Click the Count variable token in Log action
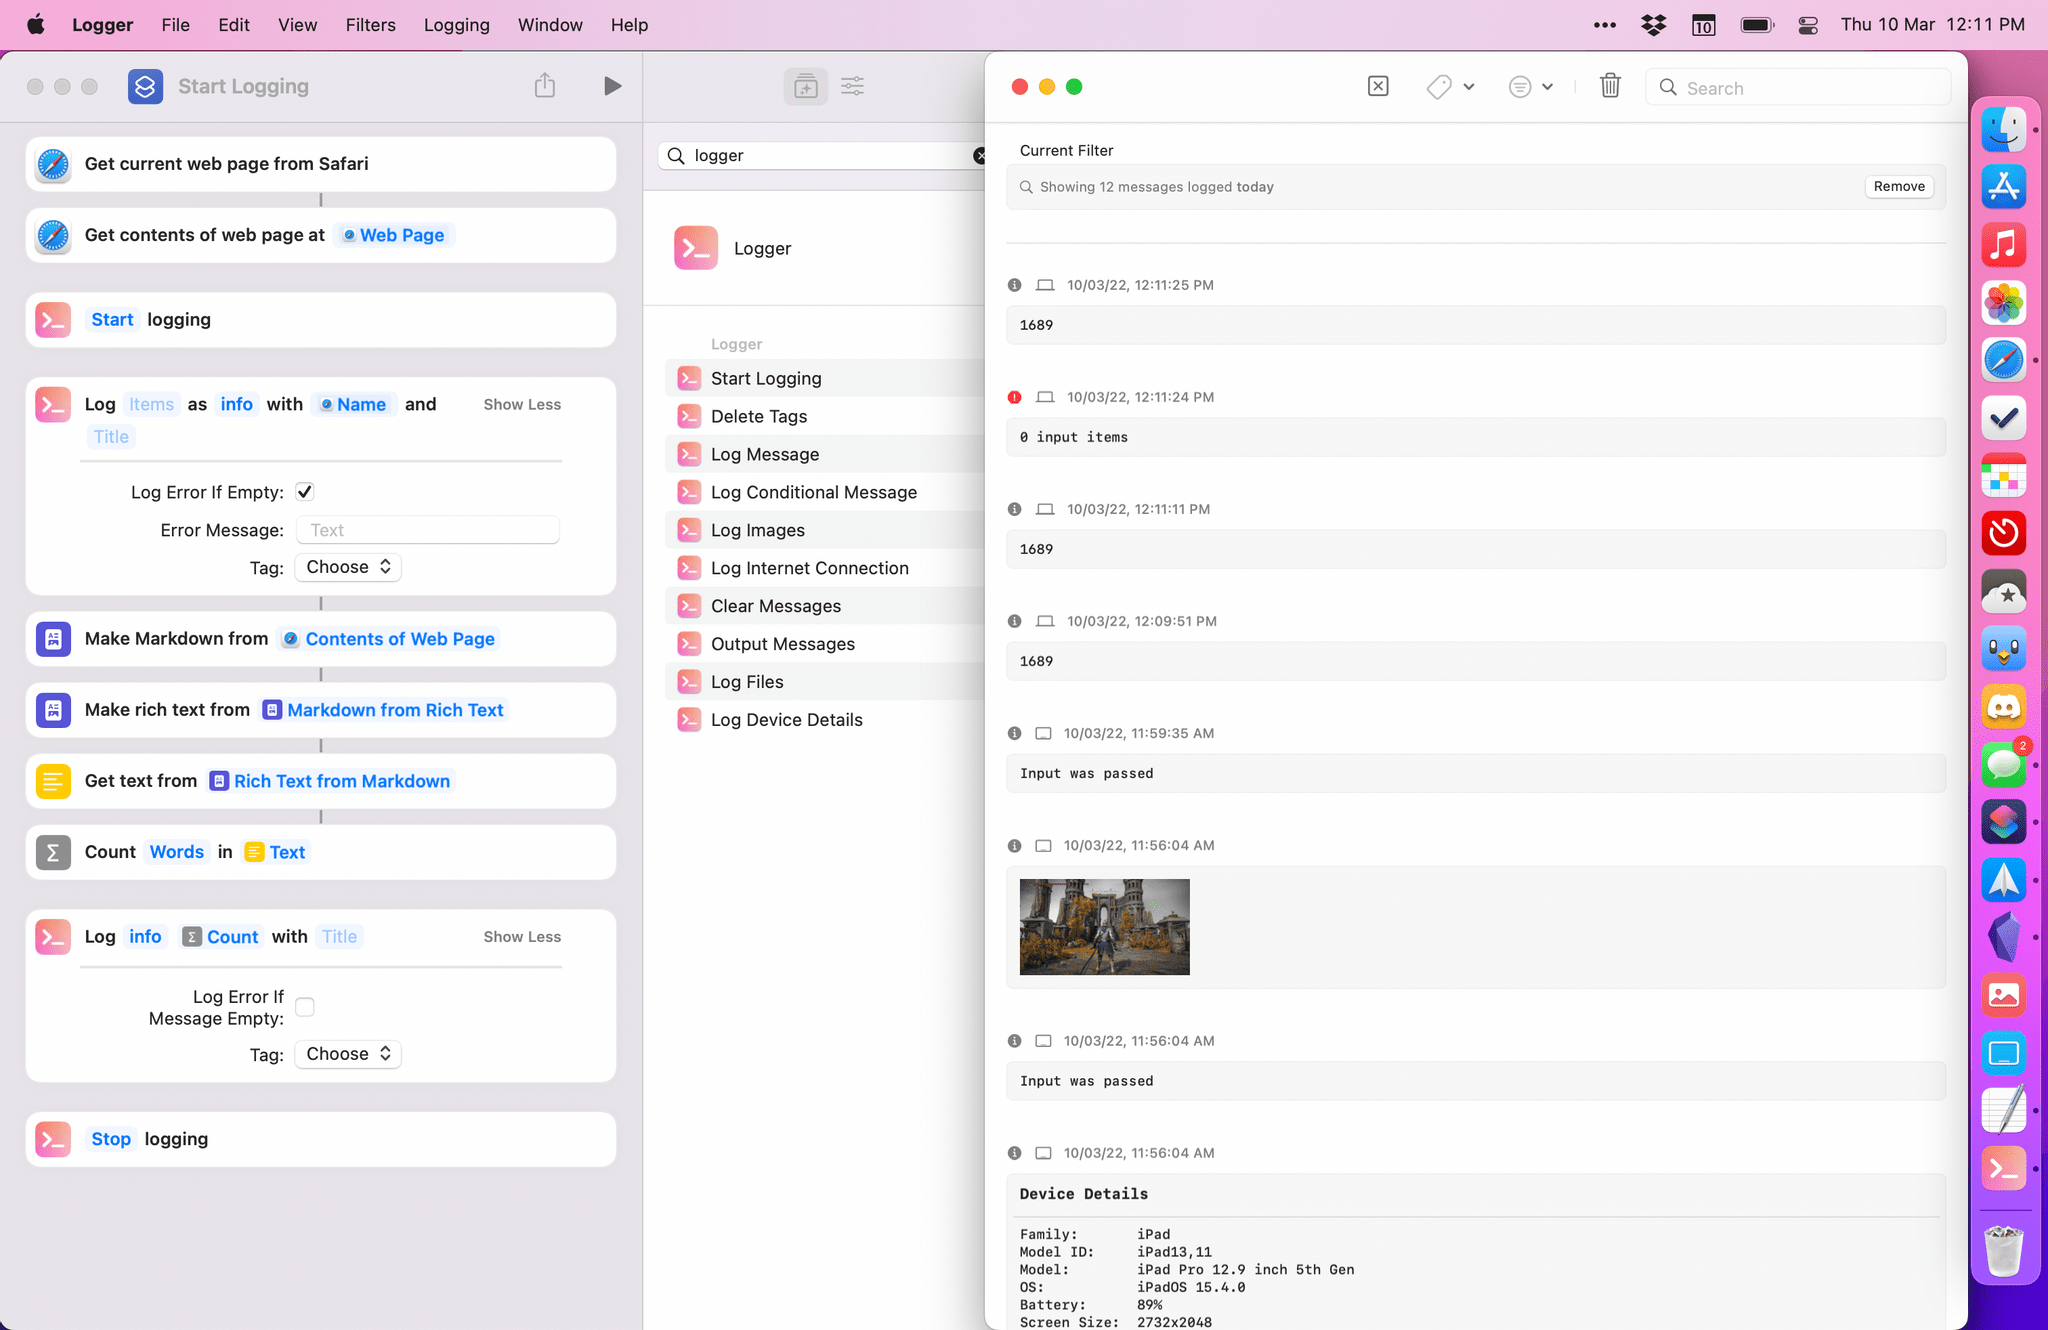Viewport: 2048px width, 1330px height. click(221, 937)
